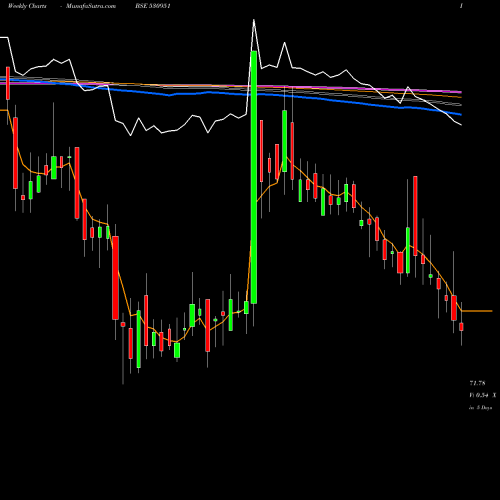Click the 'V: 0.54 X' volume text
This screenshot has width=500, height=500.
tap(483, 395)
